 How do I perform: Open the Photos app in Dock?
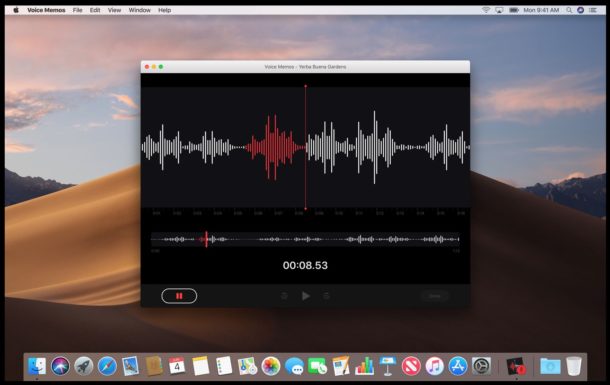271,366
